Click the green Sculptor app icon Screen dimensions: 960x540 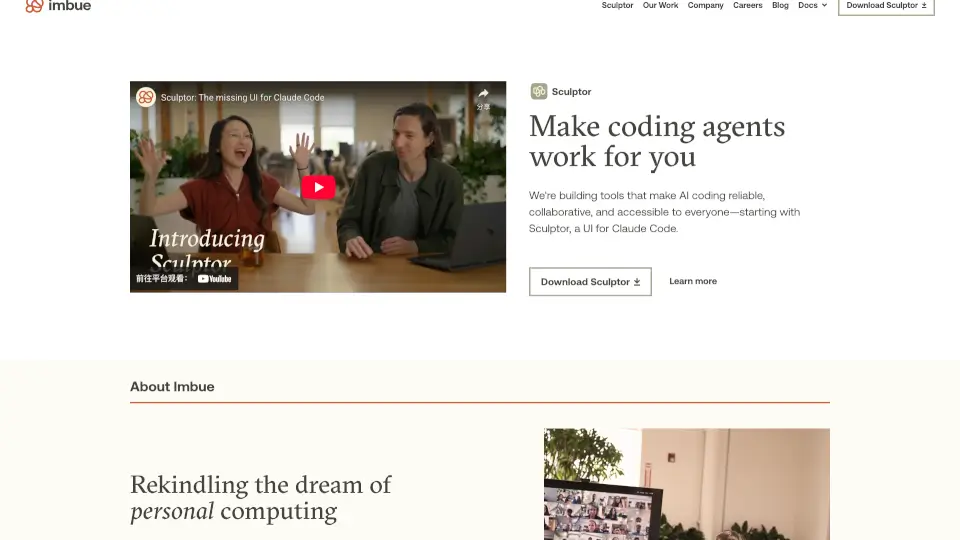click(539, 91)
